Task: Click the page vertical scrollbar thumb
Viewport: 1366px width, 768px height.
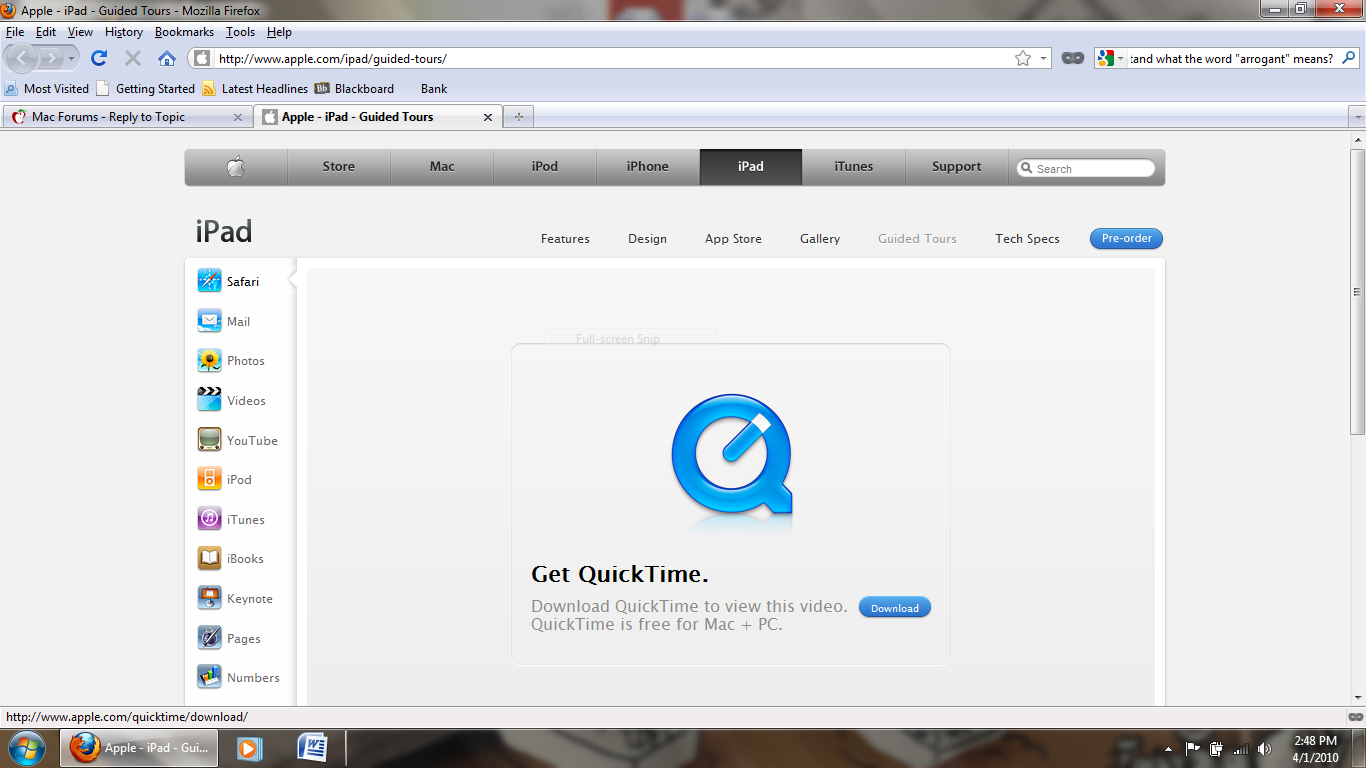Action: 1357,292
